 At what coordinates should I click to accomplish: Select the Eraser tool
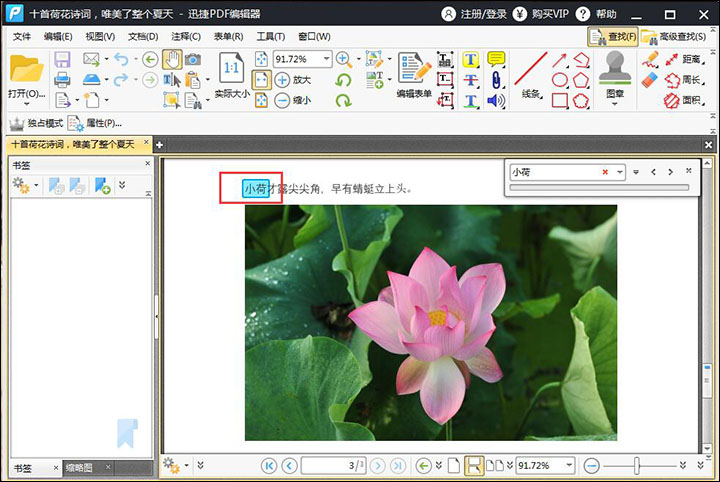coord(647,80)
